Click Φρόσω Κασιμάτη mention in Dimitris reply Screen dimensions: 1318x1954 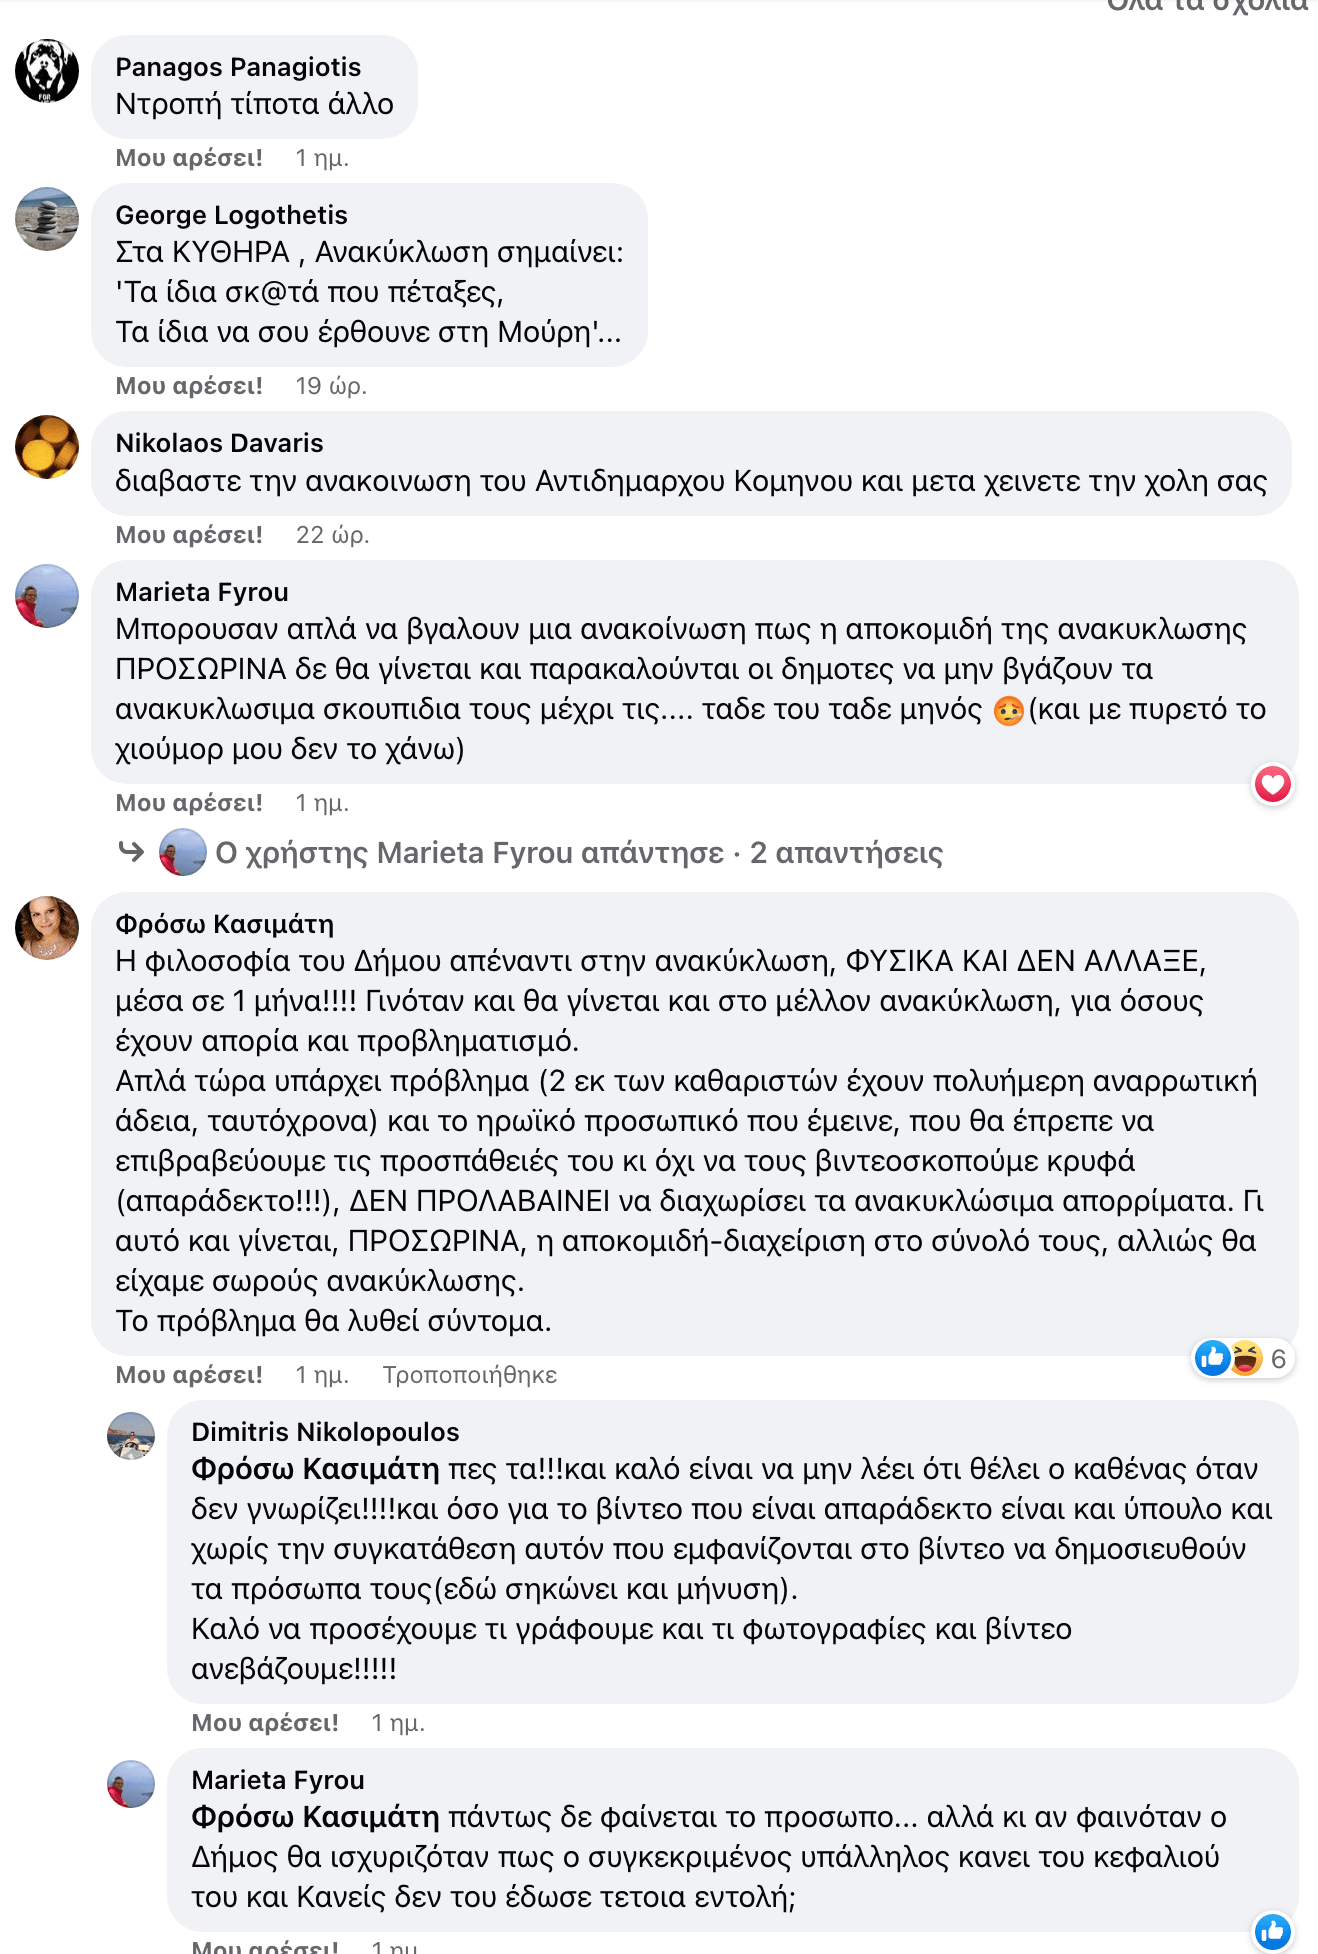(x=315, y=1469)
